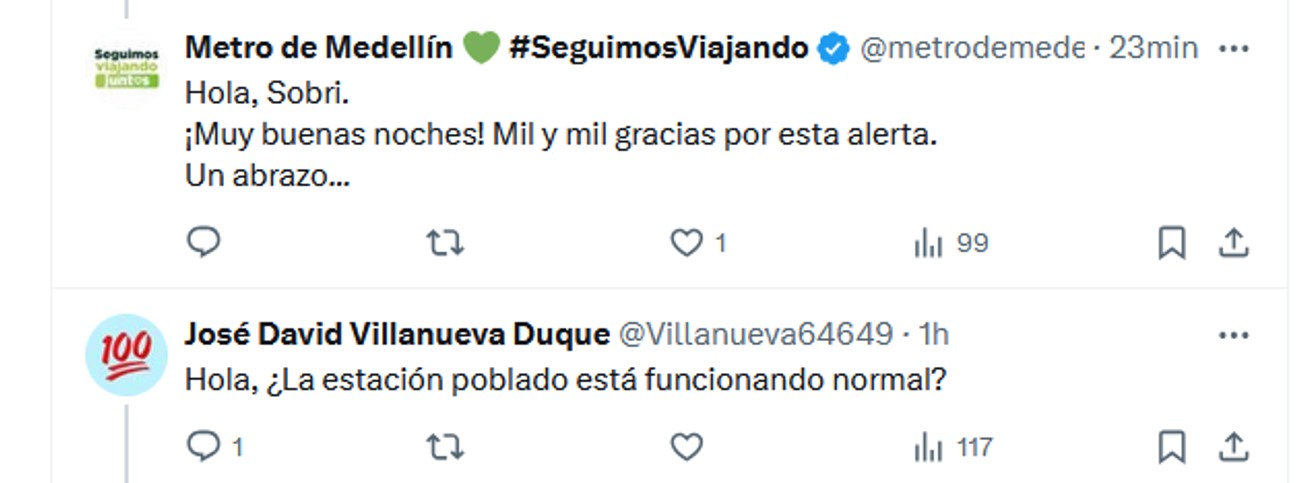The height and width of the screenshot is (483, 1307).
Task: Reply to Metro de Medellín's tweet
Action: (x=204, y=243)
